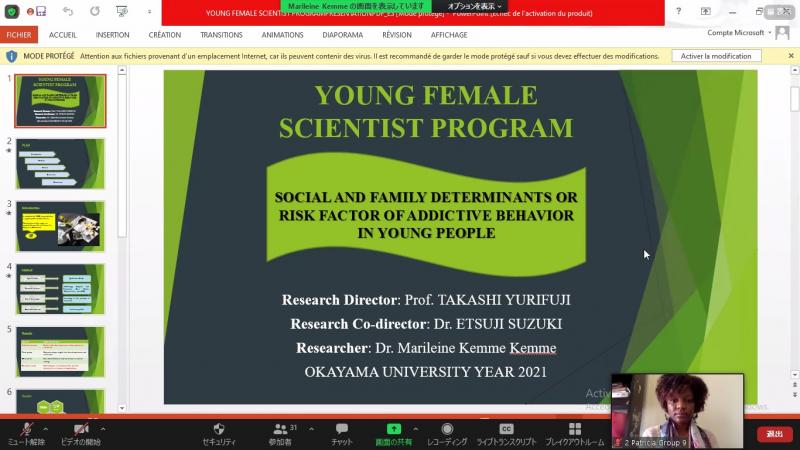Open the FICHIER tab

[19, 35]
